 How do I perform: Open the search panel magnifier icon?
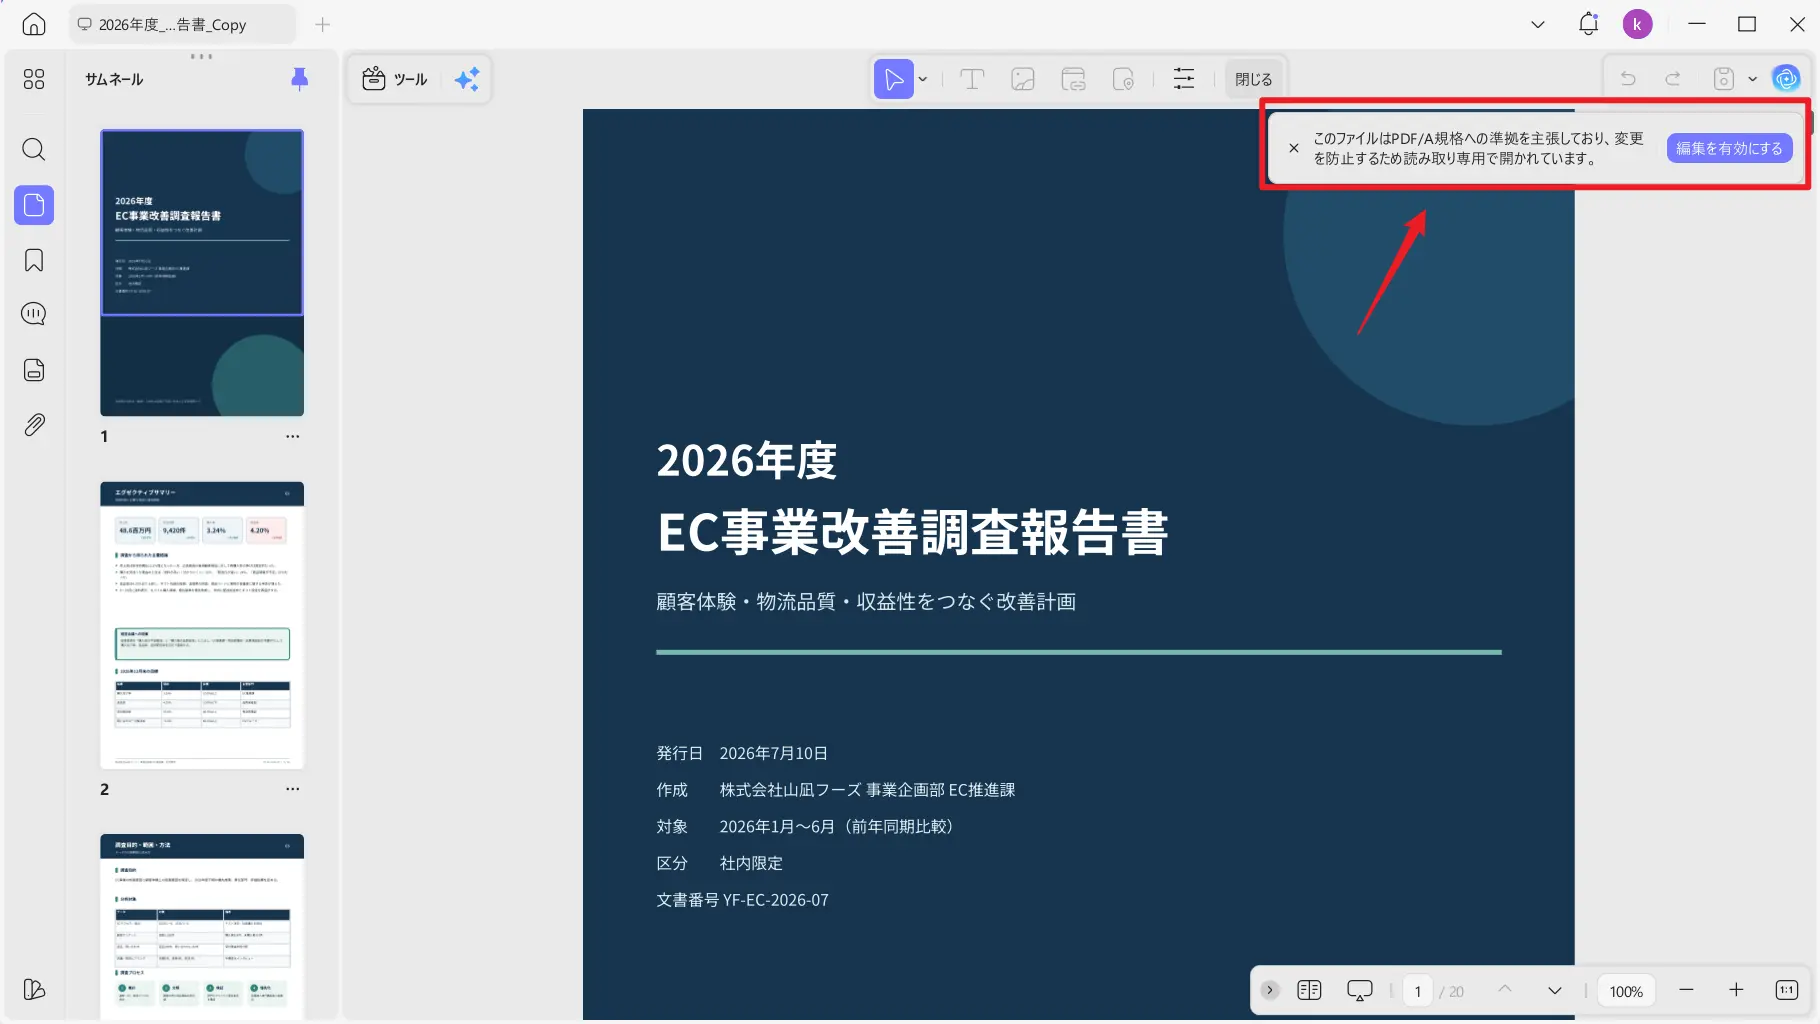(x=34, y=150)
